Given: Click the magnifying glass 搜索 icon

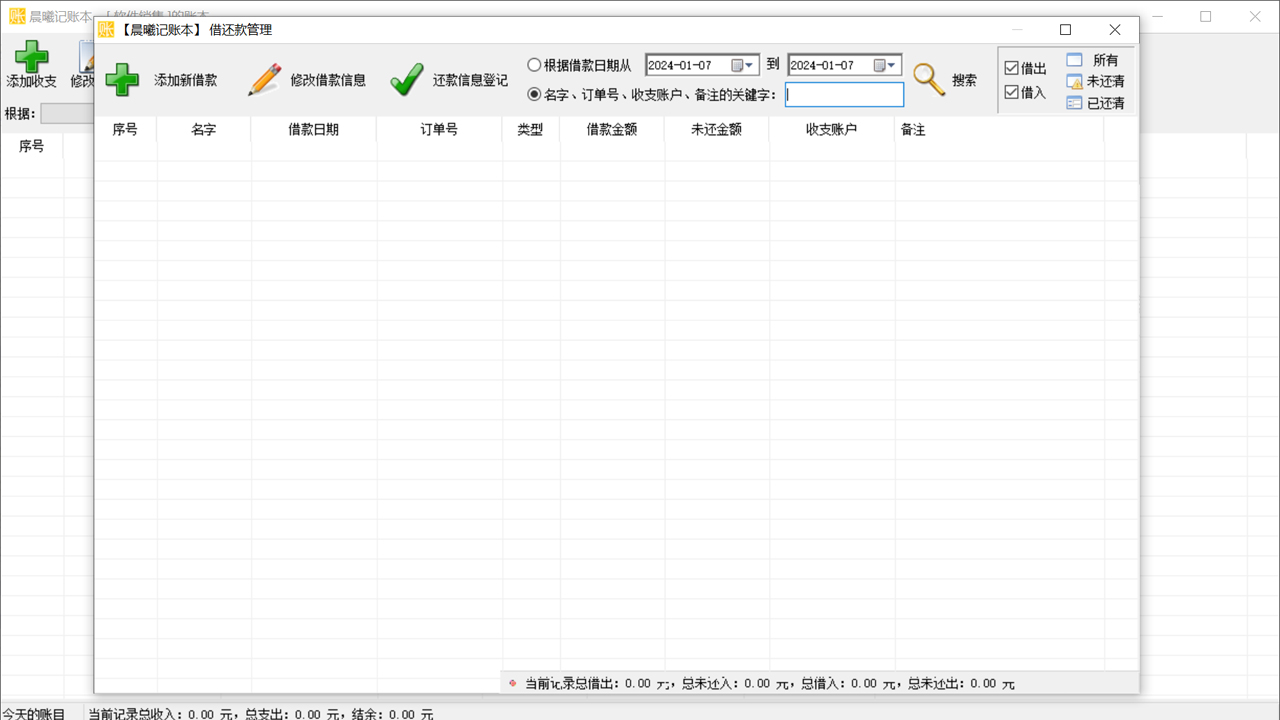Looking at the screenshot, I should pos(929,80).
